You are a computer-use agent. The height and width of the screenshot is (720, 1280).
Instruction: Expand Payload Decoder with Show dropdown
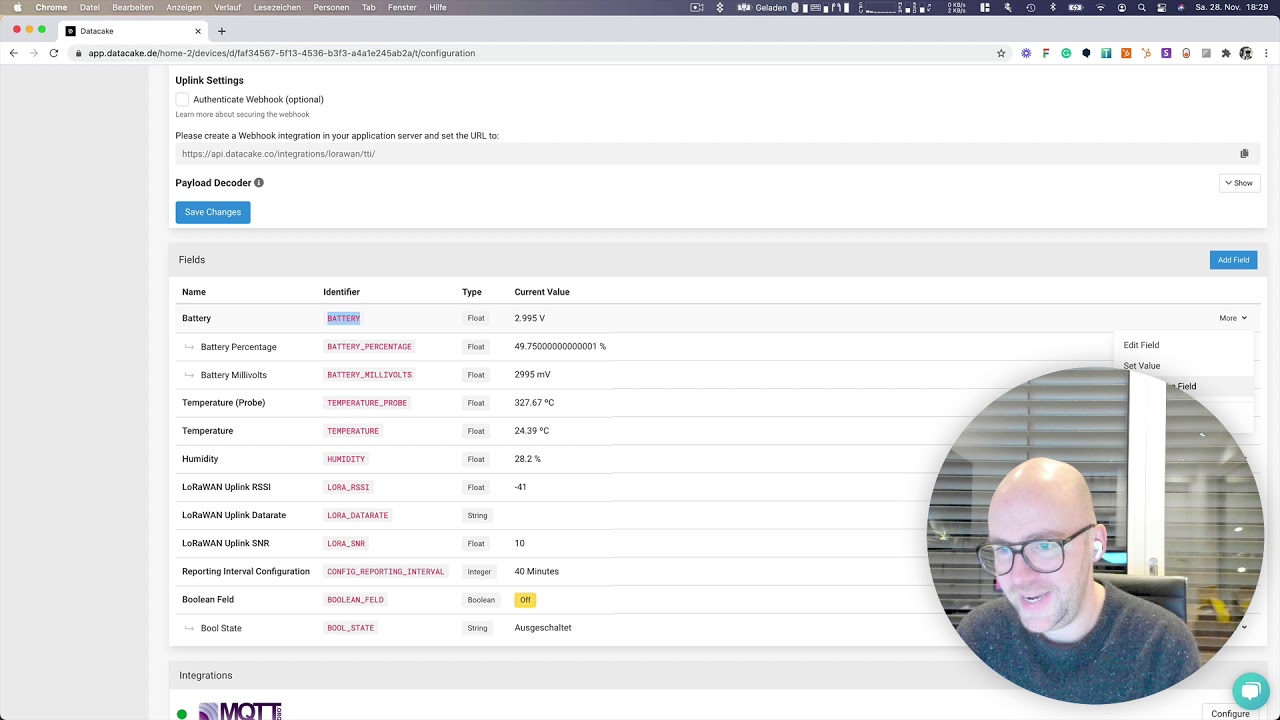pos(1240,183)
